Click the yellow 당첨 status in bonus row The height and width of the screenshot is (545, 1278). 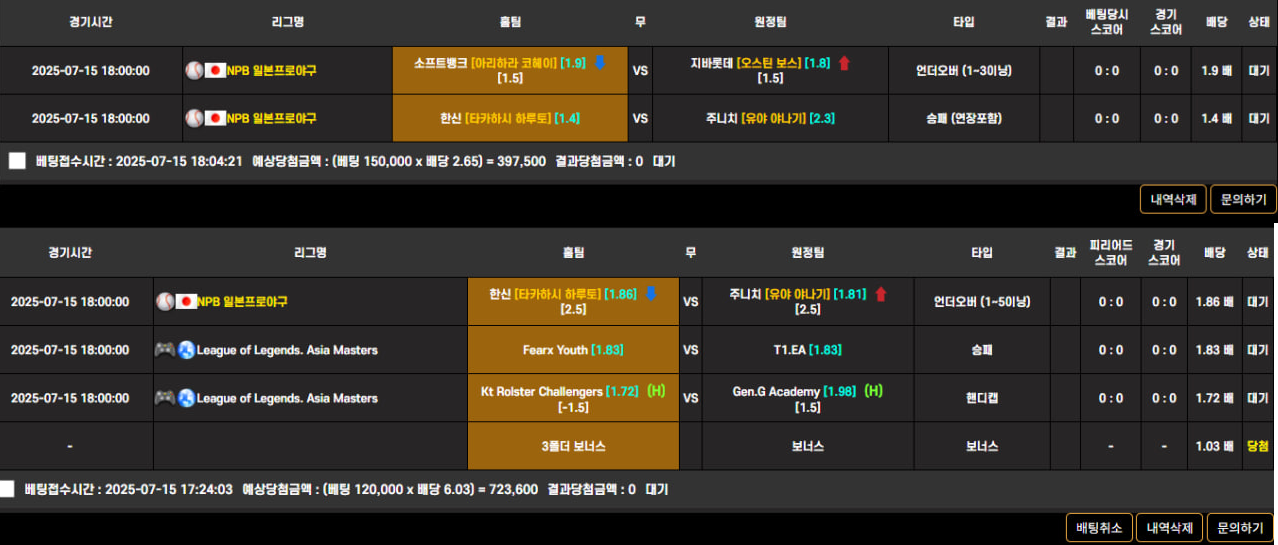tap(1257, 446)
